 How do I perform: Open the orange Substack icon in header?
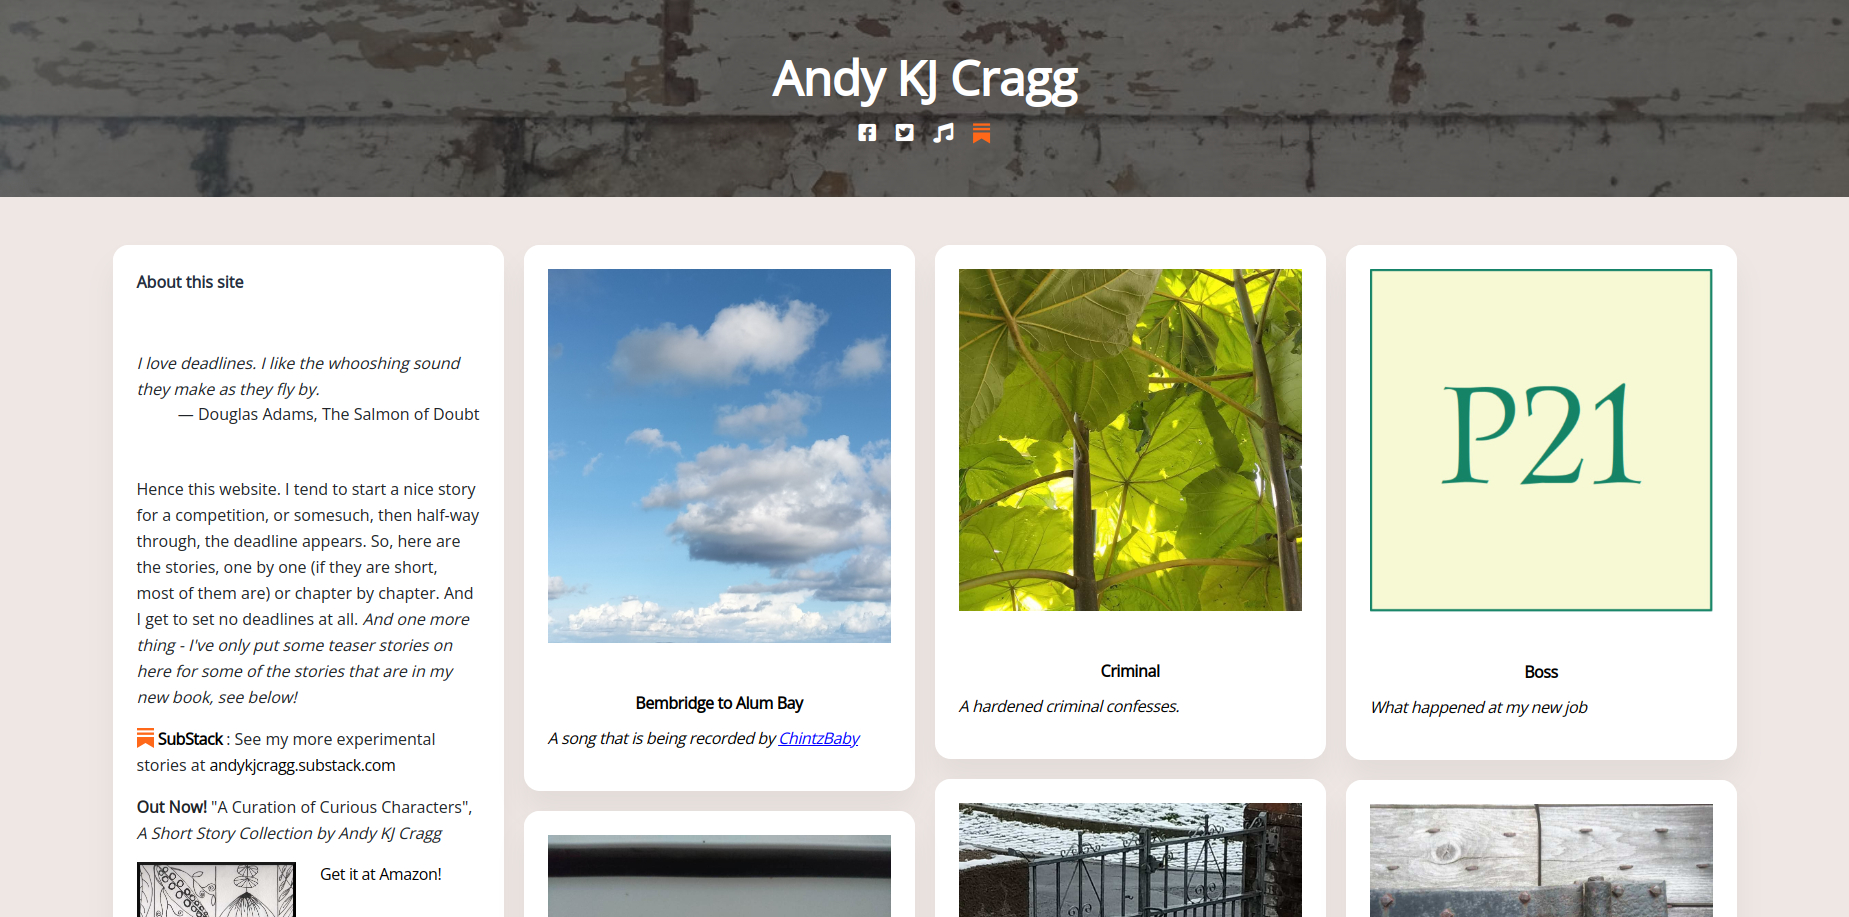(981, 133)
